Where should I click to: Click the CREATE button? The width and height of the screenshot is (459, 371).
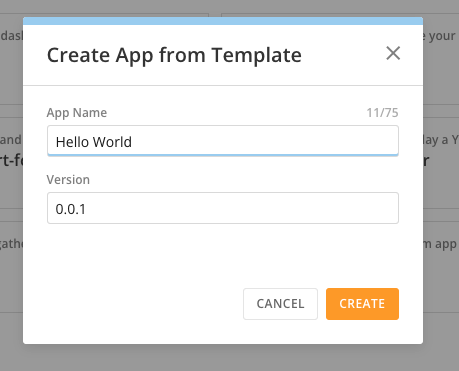[362, 304]
